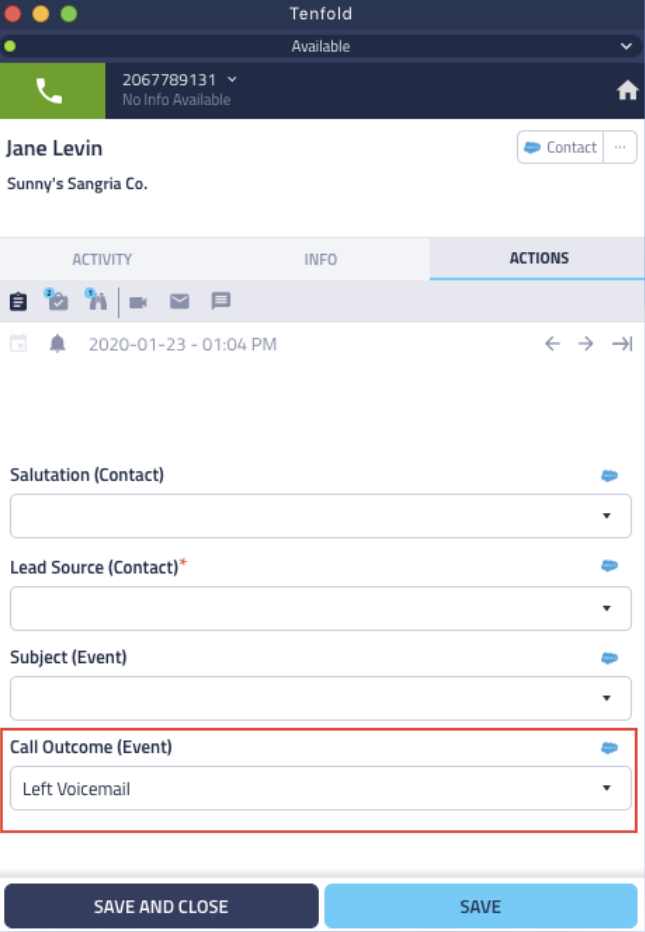Click the video camera icon
This screenshot has height=932, width=645.
point(138,302)
